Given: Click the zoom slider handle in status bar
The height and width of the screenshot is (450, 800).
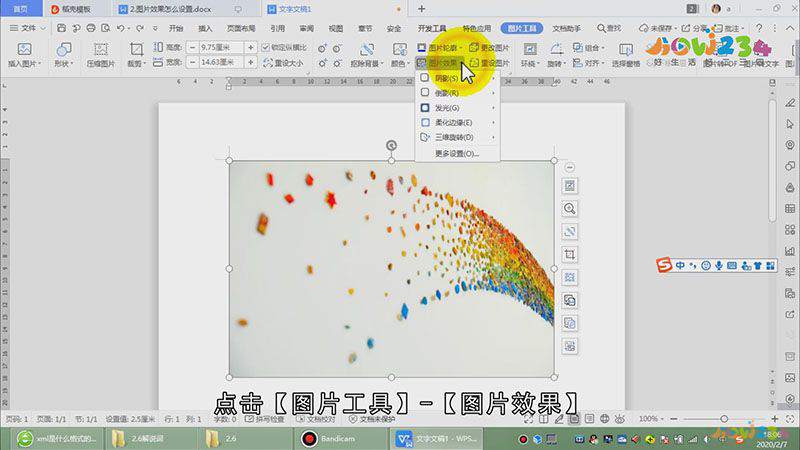Looking at the screenshot, I should tap(724, 419).
